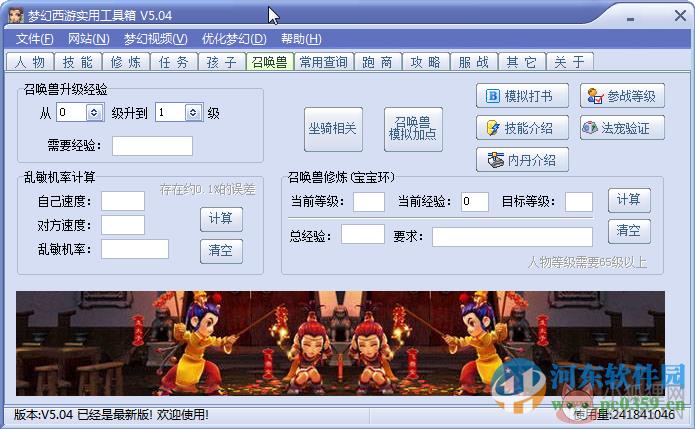Switch to the 修炼 tab
Viewport: 695px width, 429px height.
tap(126, 62)
